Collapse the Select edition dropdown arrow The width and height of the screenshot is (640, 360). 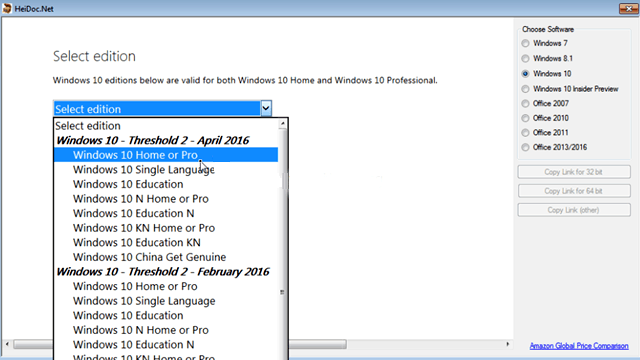[x=266, y=109]
